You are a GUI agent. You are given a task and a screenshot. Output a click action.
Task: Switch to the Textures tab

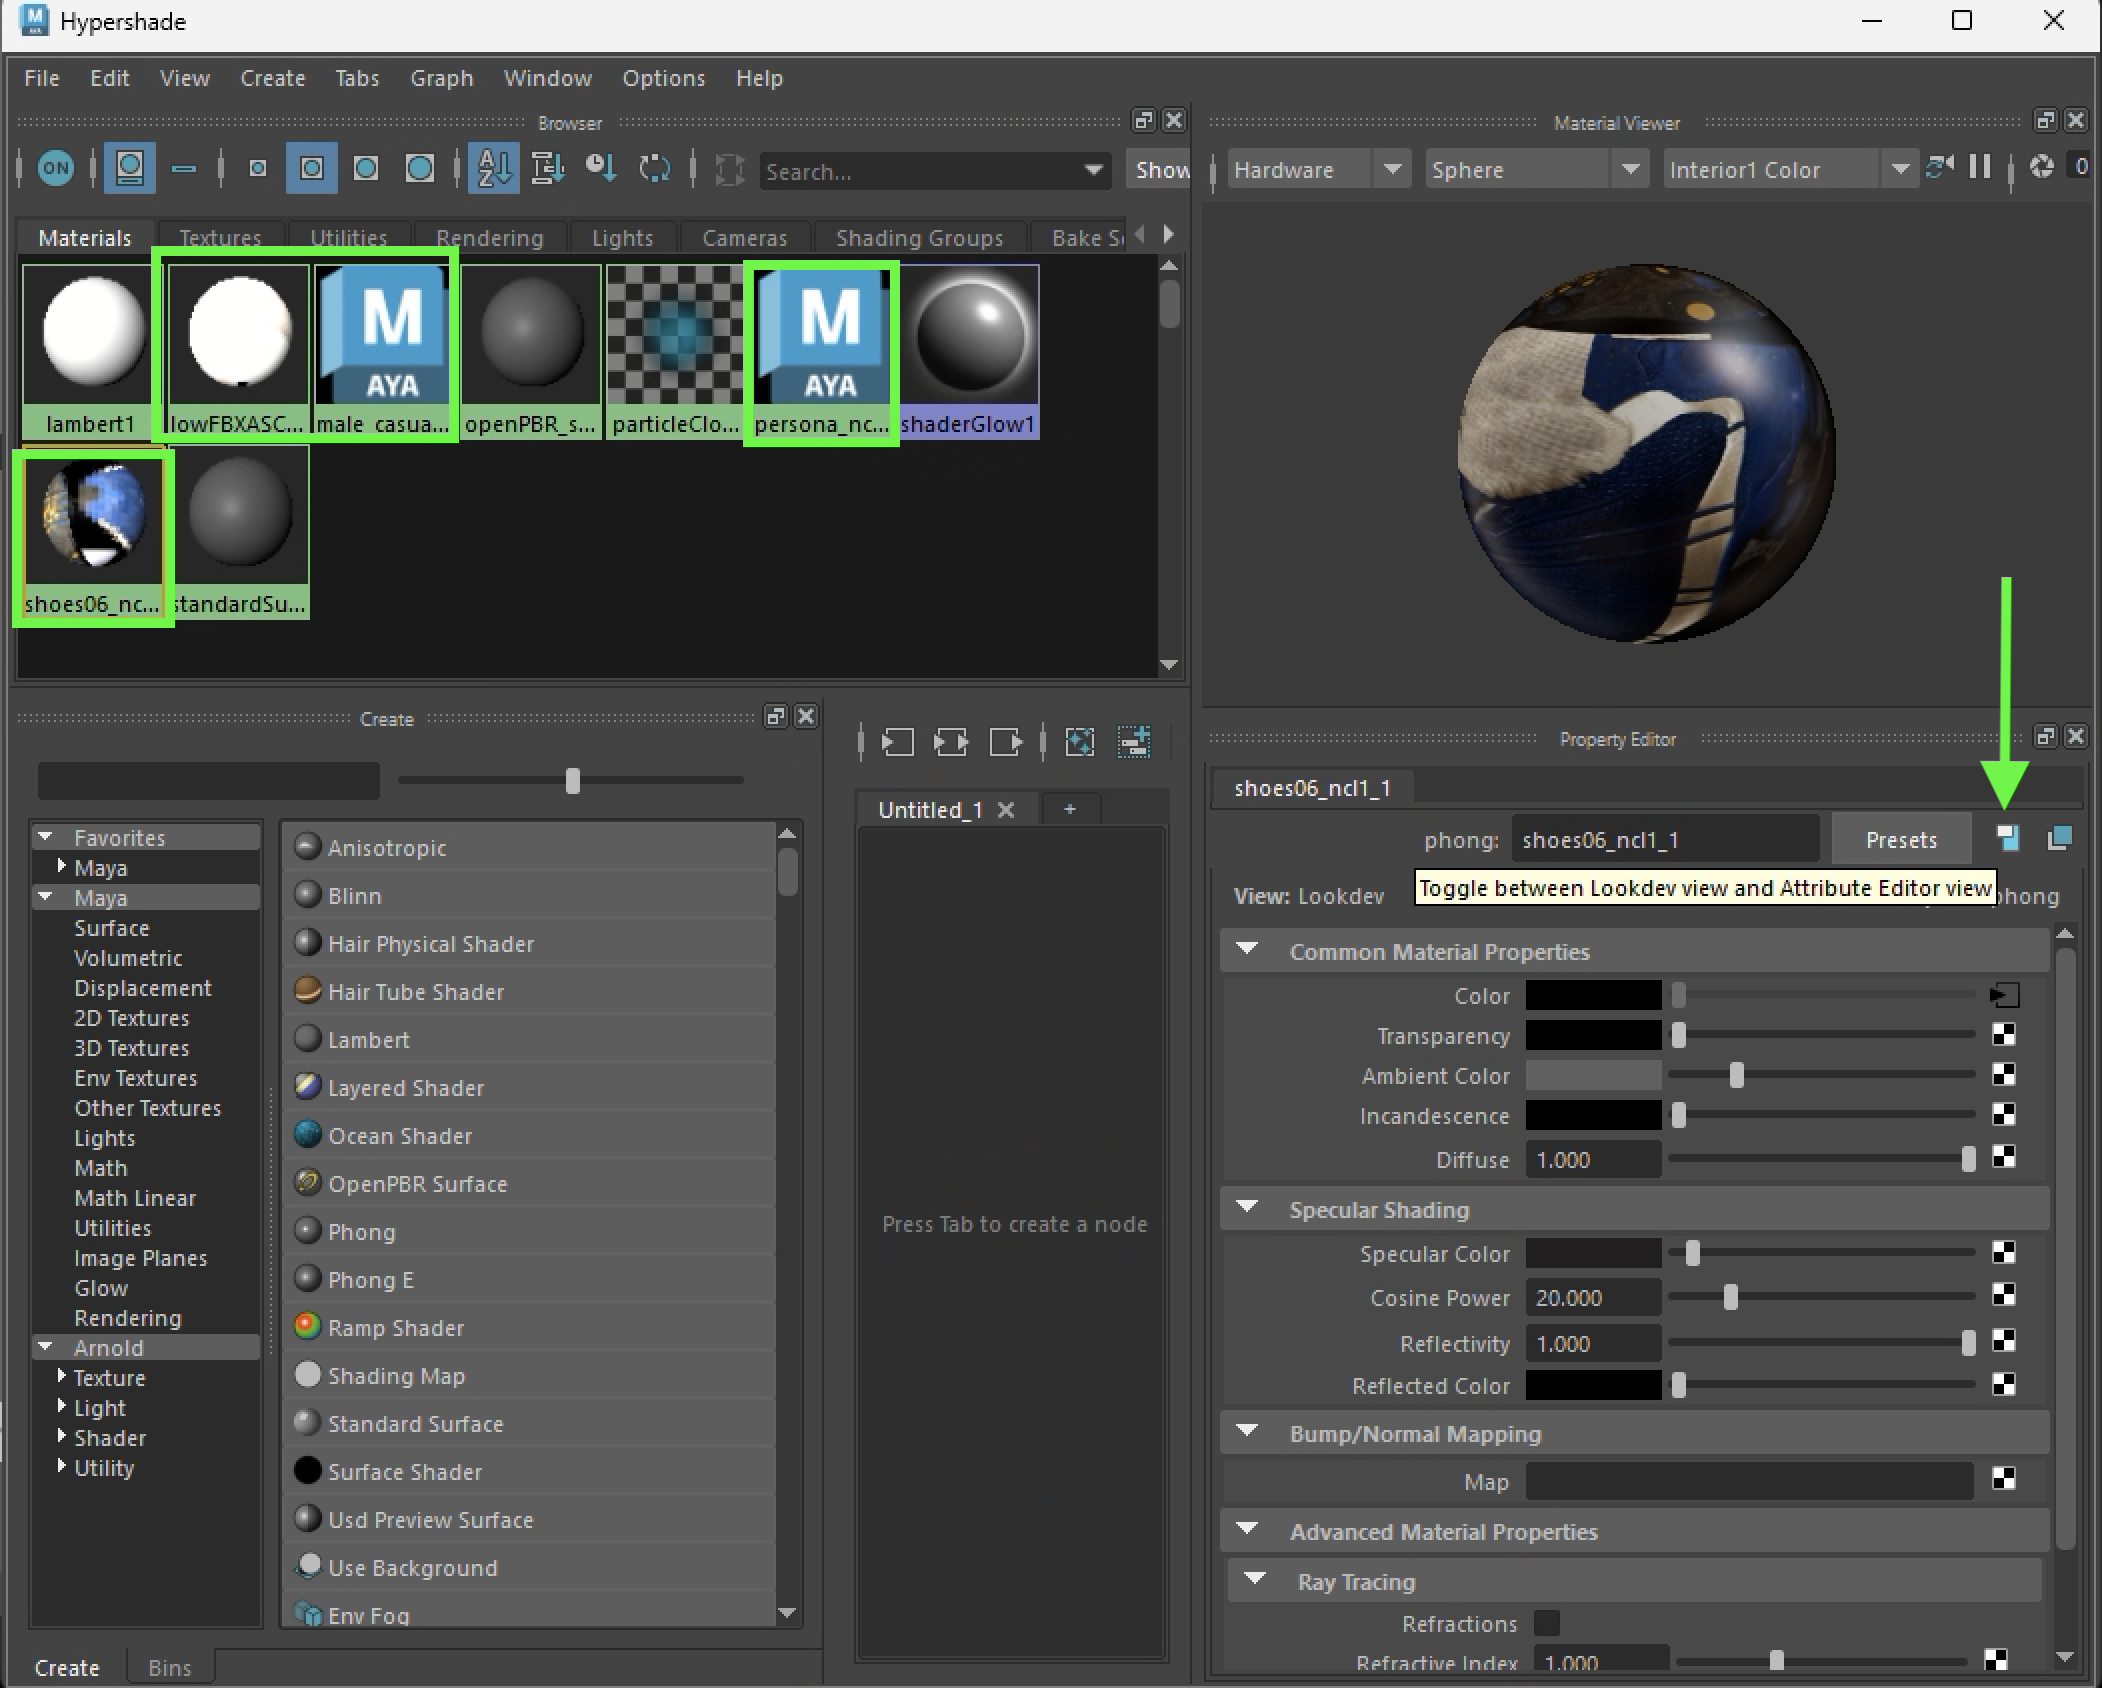click(220, 238)
